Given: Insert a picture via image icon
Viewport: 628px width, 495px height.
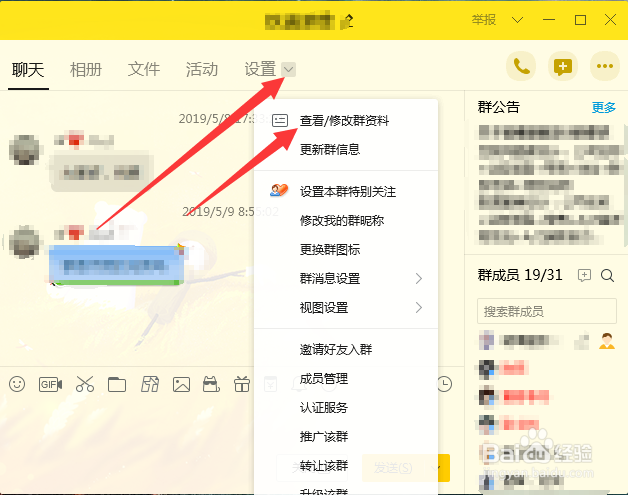Looking at the screenshot, I should (x=181, y=384).
